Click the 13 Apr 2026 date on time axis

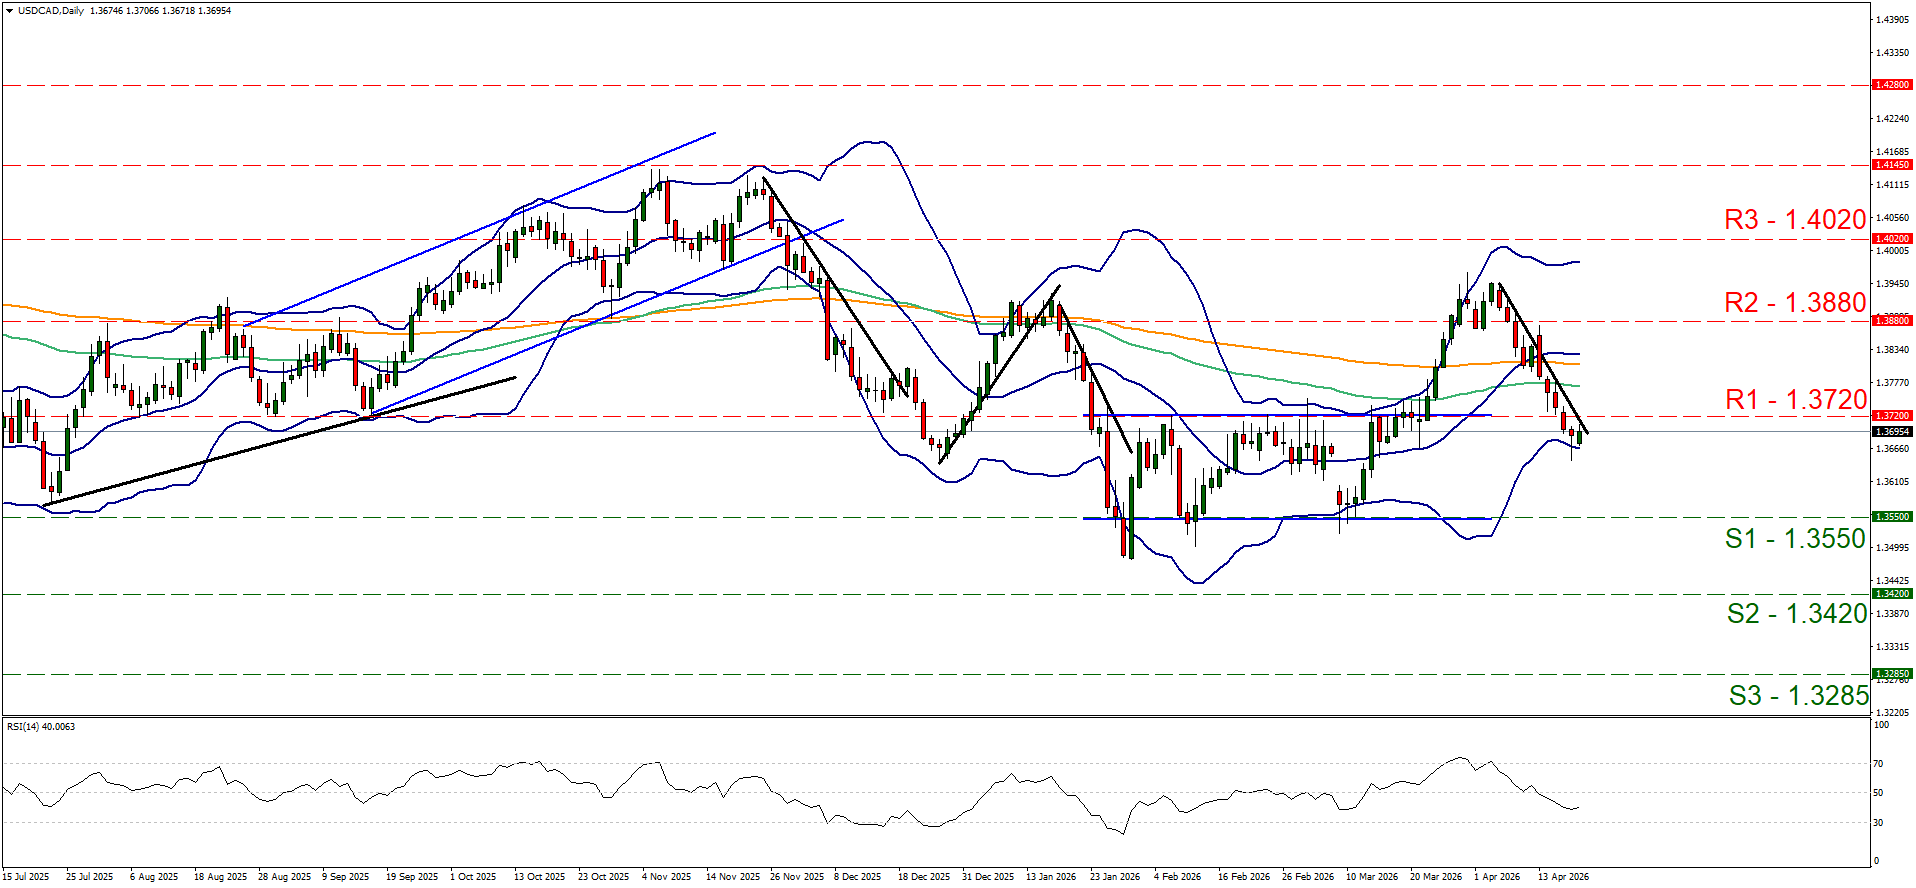pos(1563,877)
